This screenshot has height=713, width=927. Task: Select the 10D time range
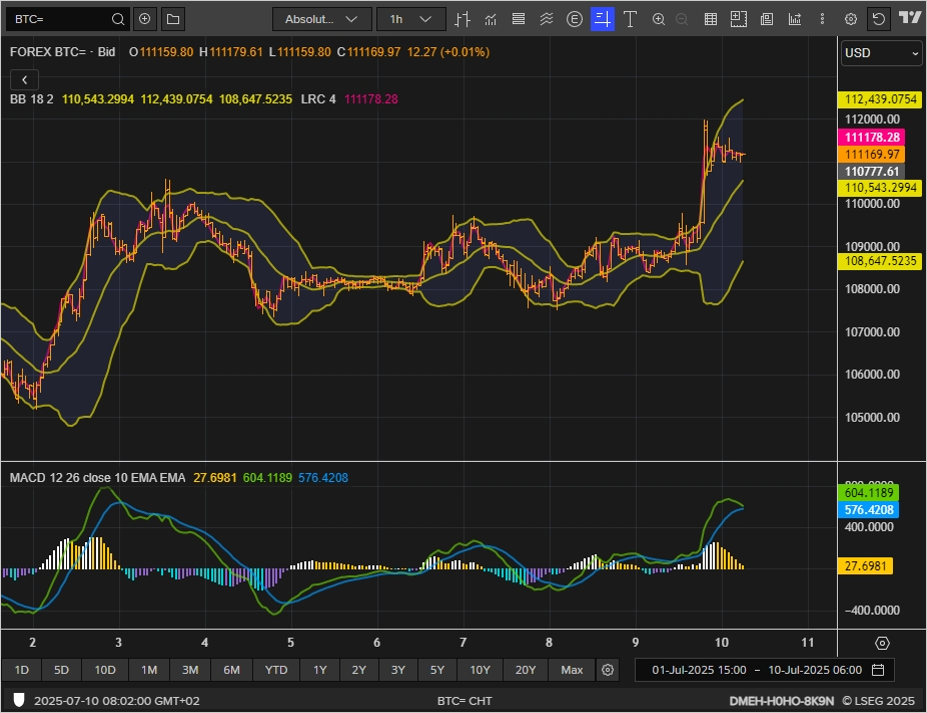click(105, 670)
